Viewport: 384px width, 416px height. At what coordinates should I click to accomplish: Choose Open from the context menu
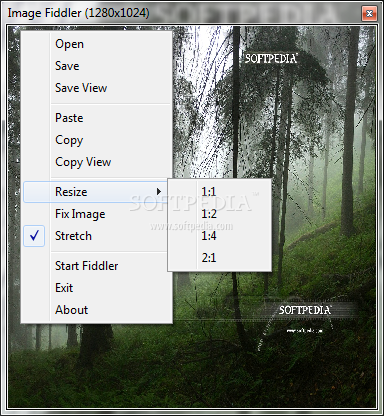(97, 44)
